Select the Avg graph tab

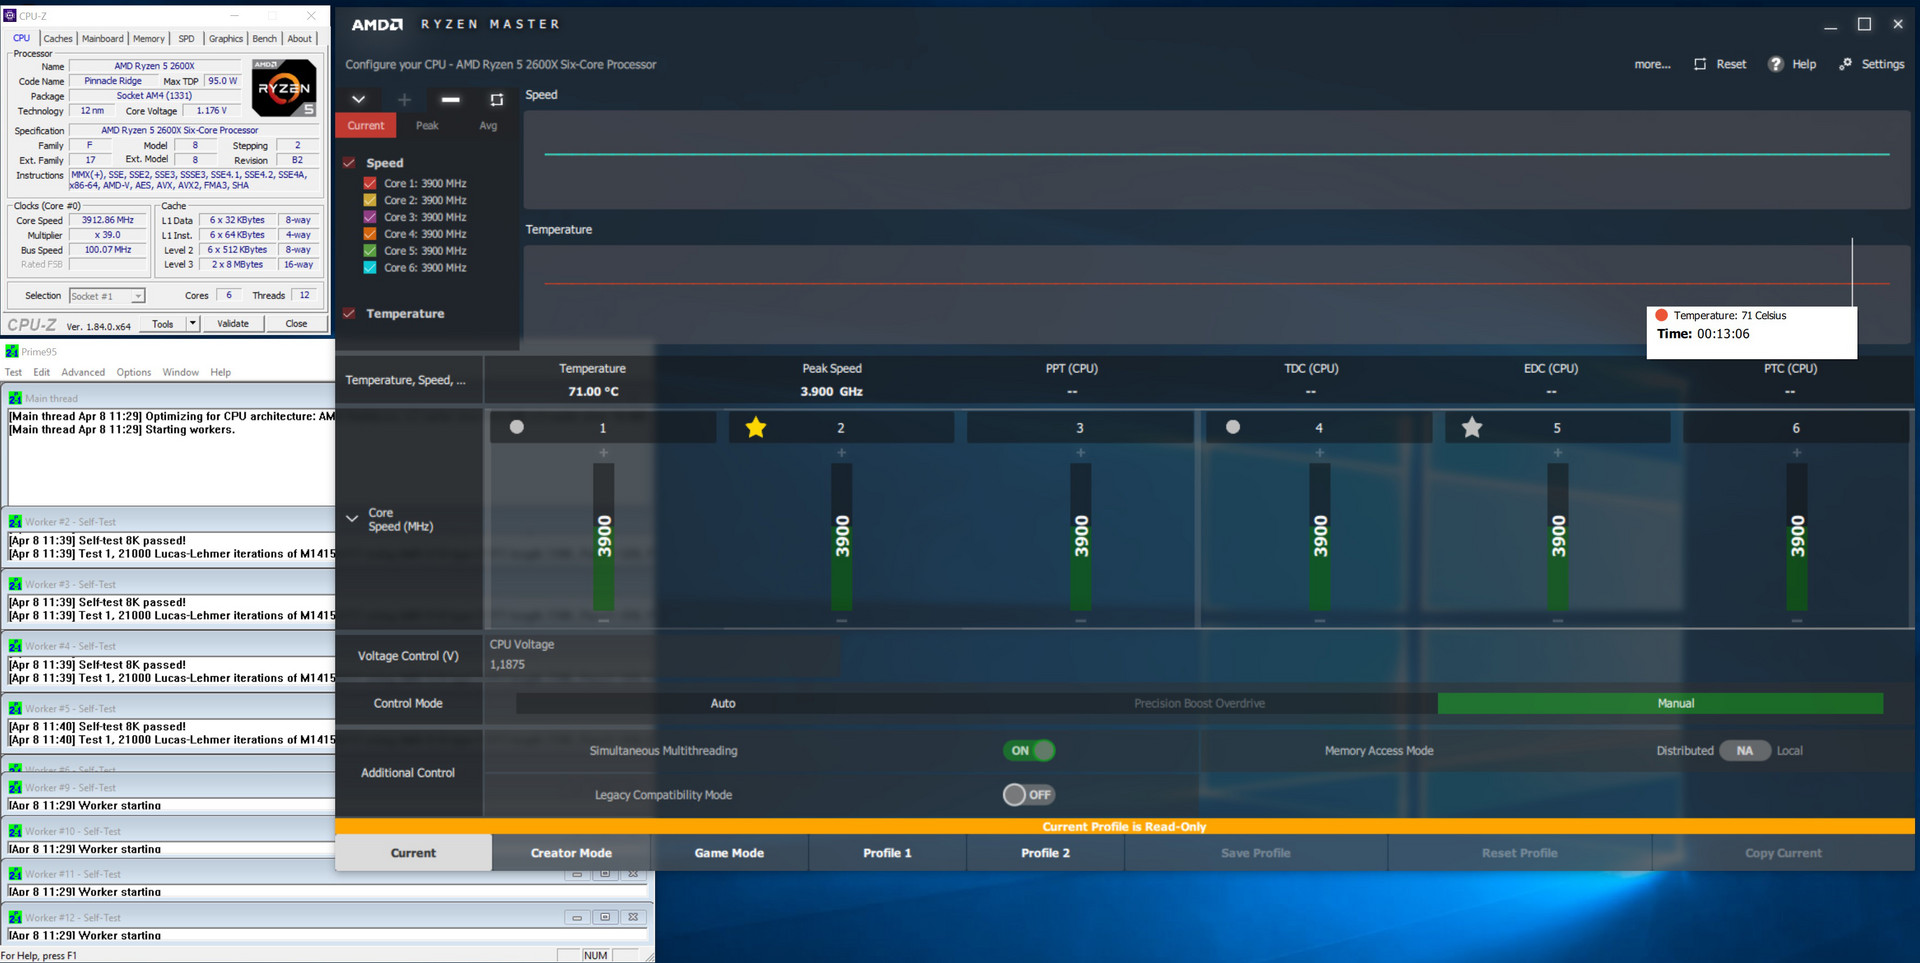click(x=488, y=126)
